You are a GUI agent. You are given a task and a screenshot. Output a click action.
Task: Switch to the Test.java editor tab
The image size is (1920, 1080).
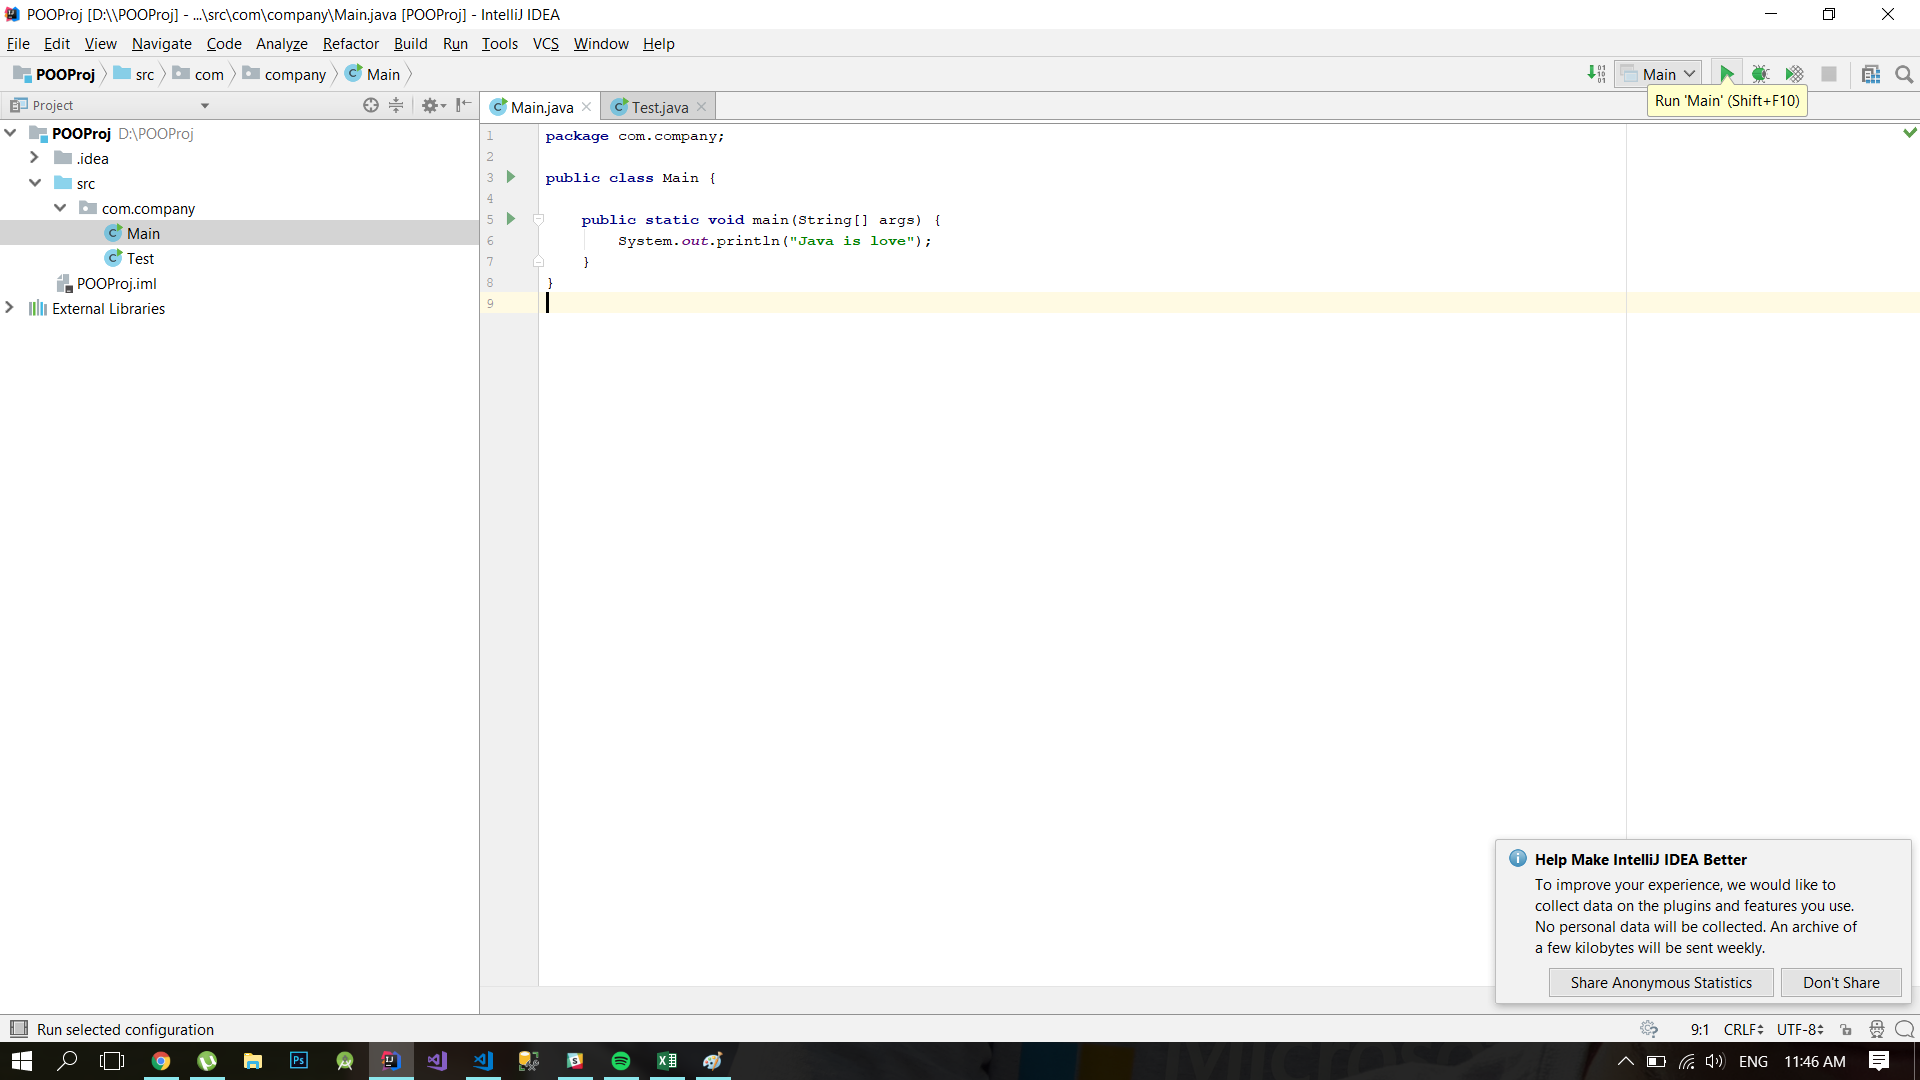coord(660,107)
